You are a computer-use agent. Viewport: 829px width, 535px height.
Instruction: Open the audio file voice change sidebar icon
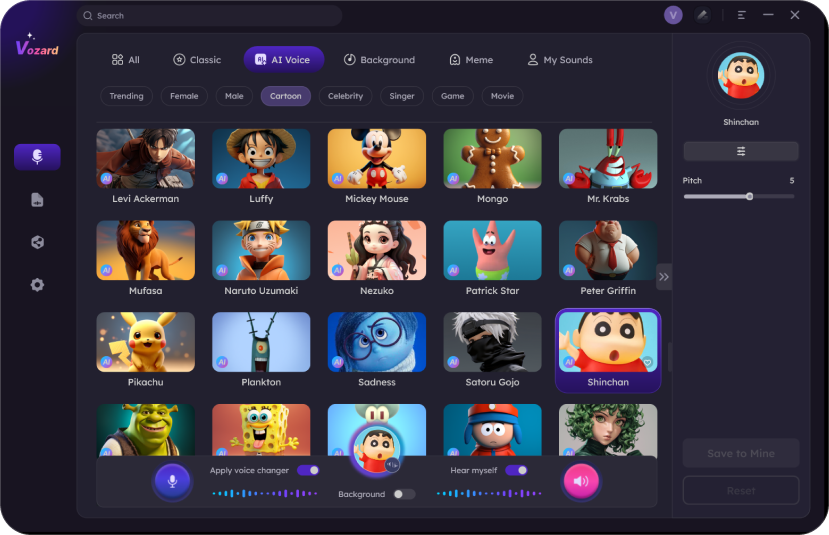[37, 200]
